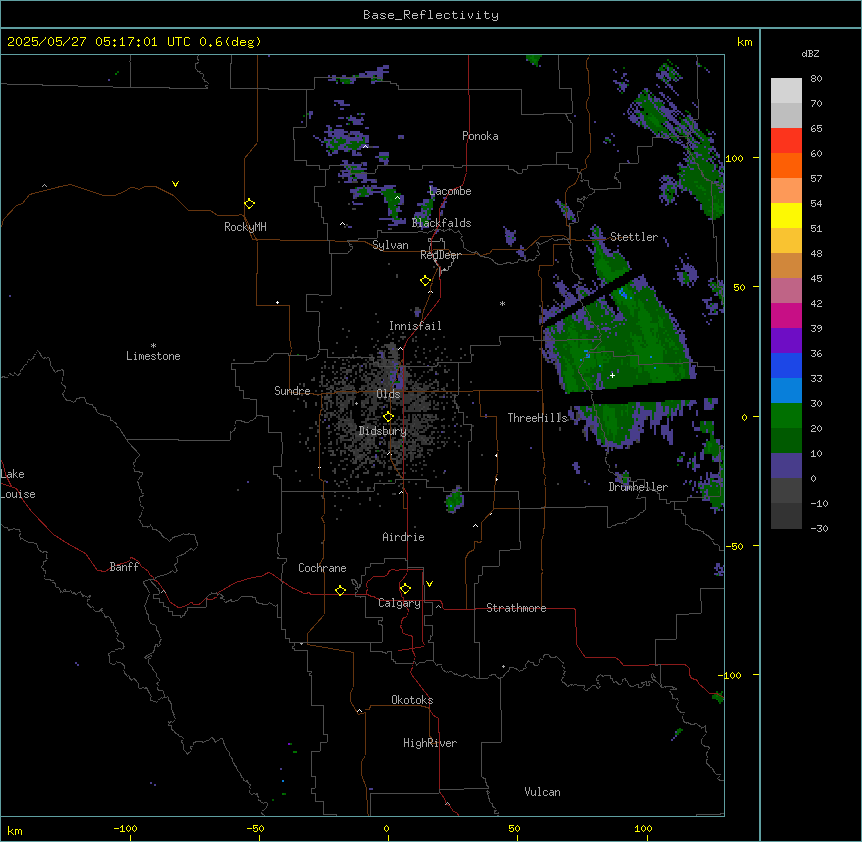Image resolution: width=862 pixels, height=842 pixels.
Task: Click the 45 value in dBZ legend
Action: [x=816, y=278]
